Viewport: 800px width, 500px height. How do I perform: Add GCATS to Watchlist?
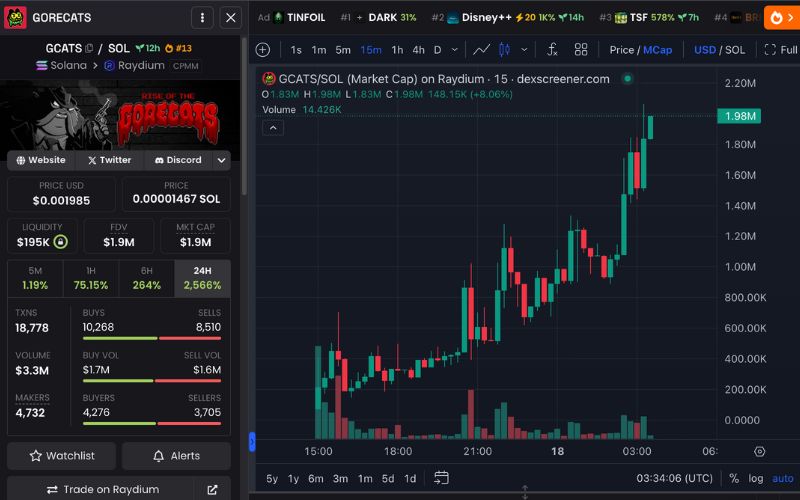pos(62,456)
